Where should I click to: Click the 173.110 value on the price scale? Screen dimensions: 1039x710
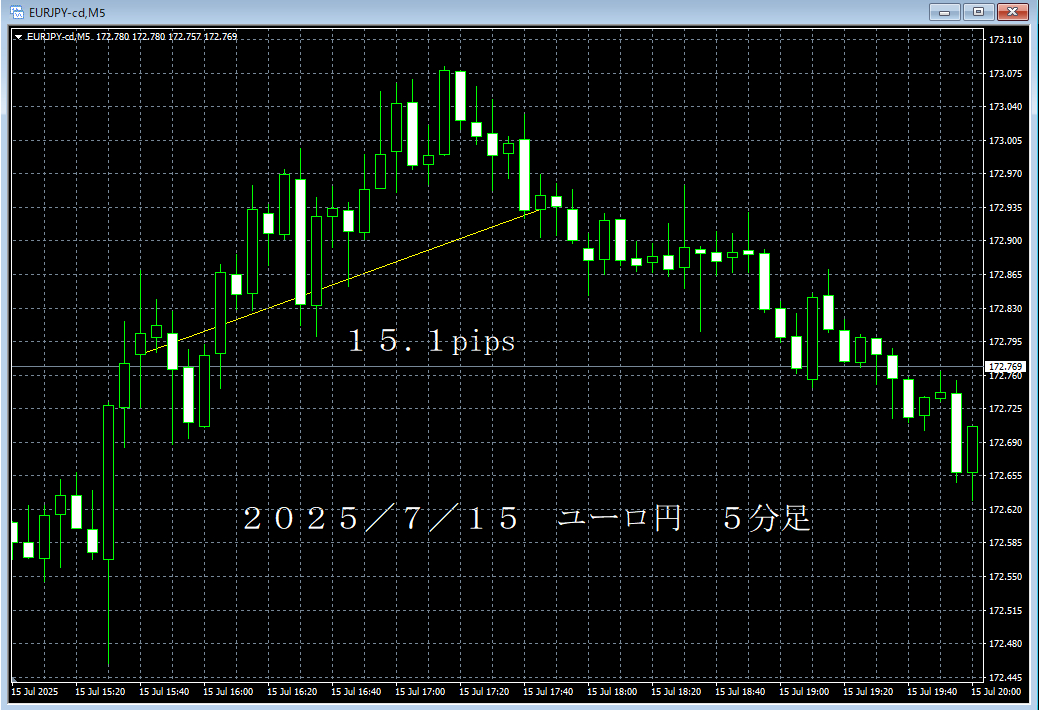[x=1003, y=41]
